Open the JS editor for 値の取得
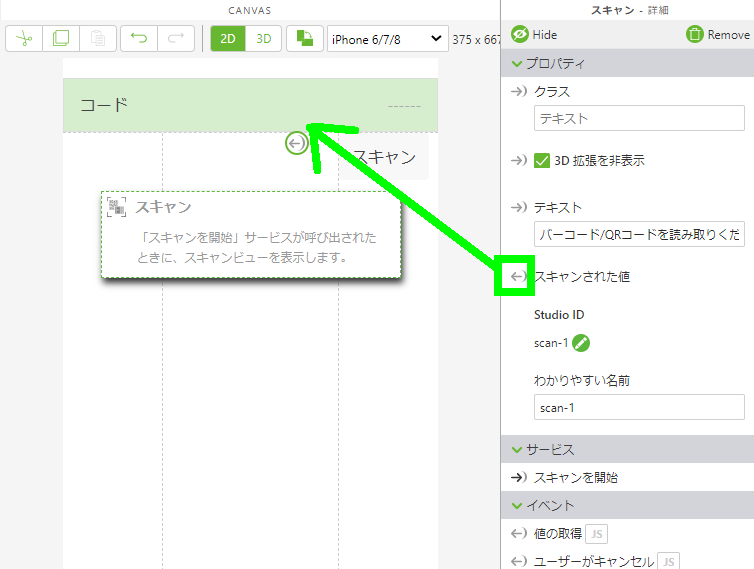Screen dimensions: 754x569 [597, 534]
